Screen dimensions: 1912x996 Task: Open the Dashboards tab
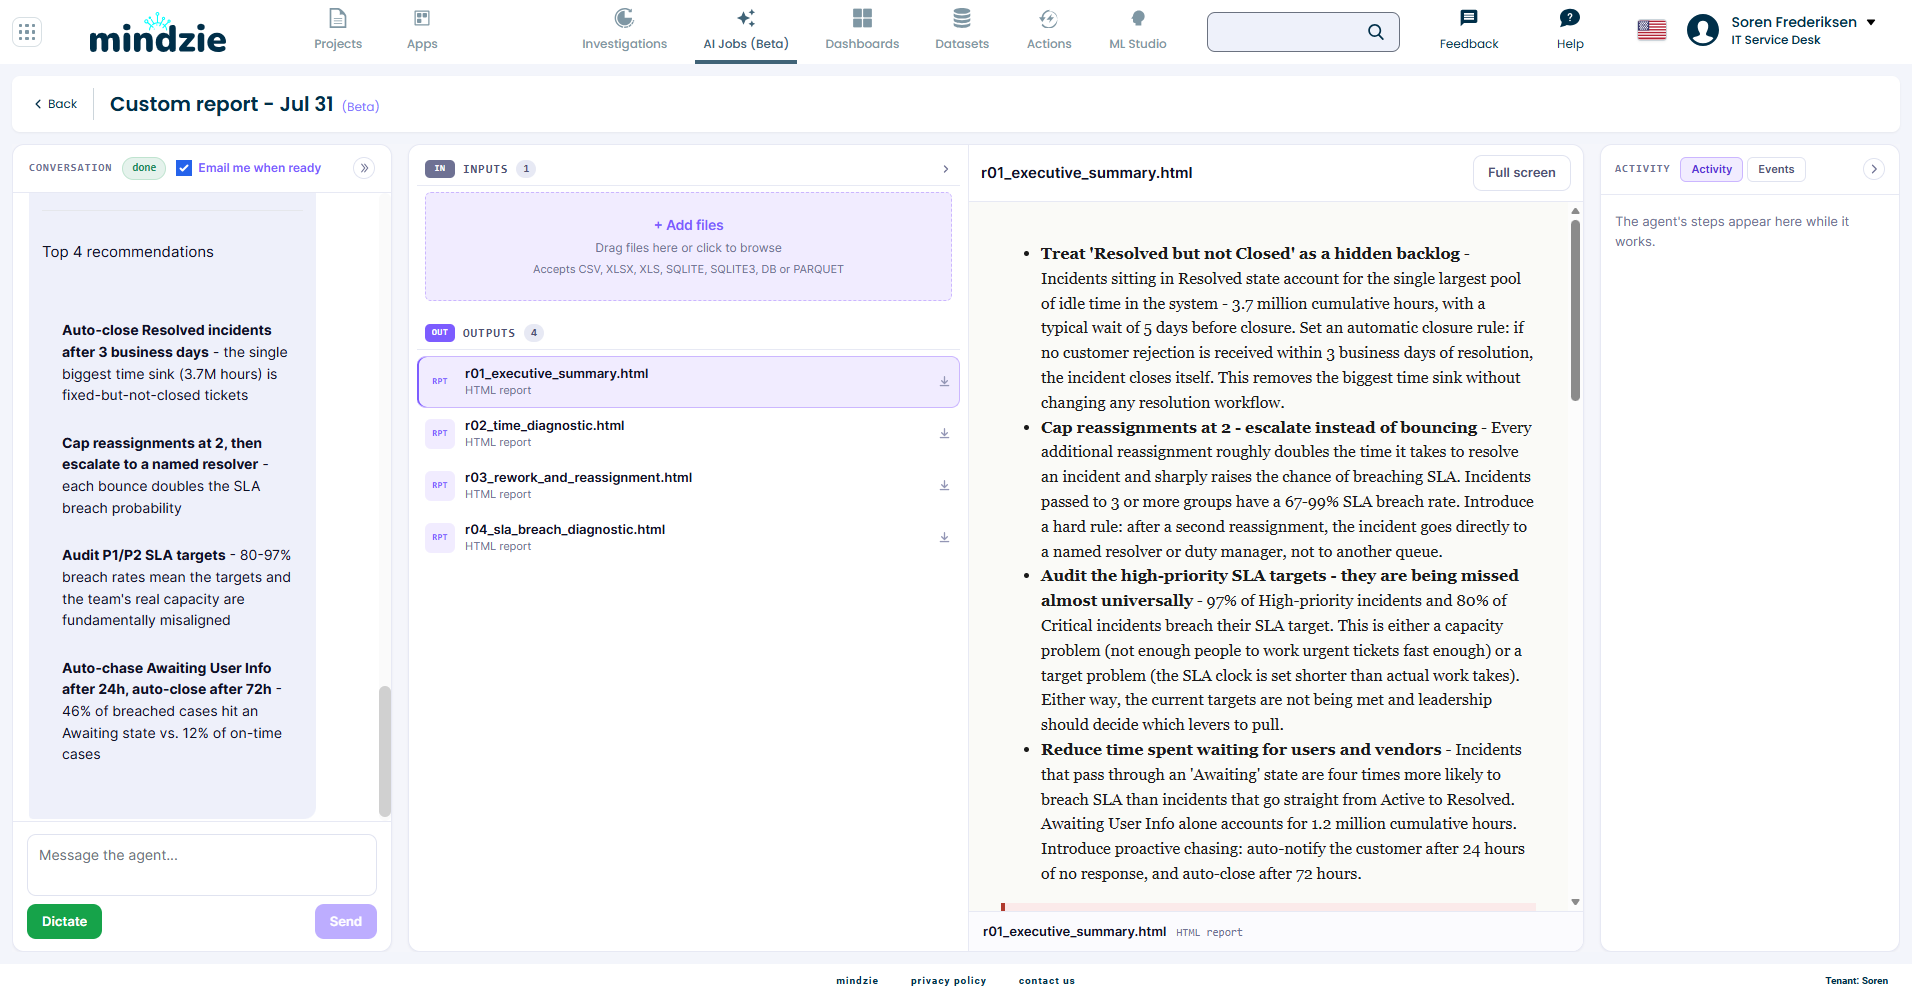862,30
